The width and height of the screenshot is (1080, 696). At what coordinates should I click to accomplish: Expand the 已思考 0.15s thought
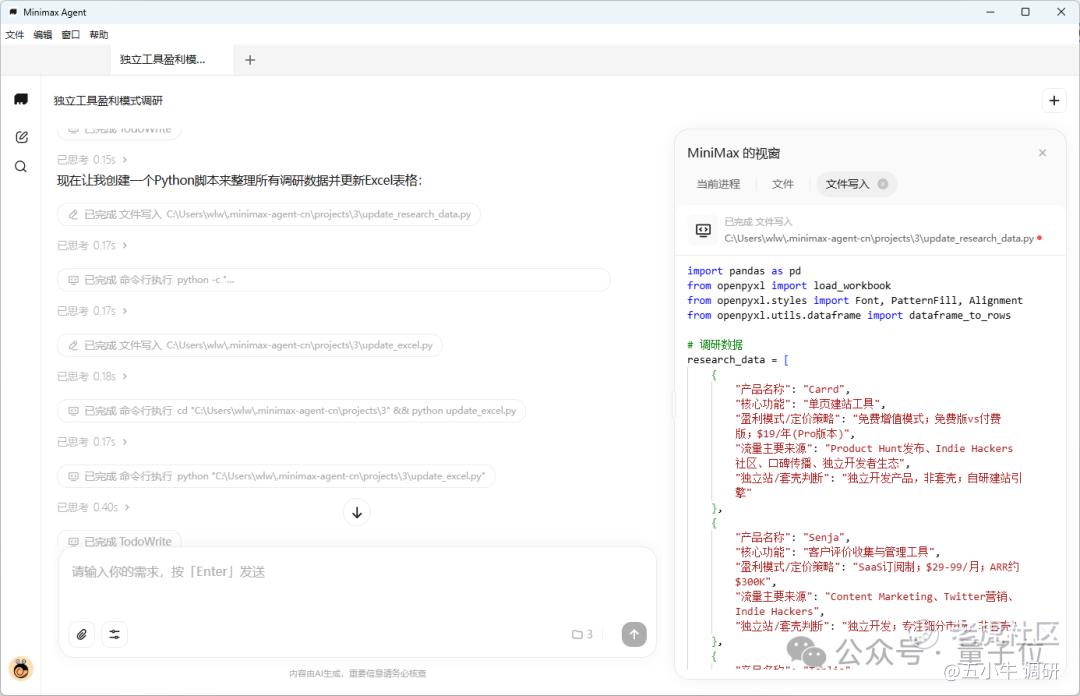point(92,159)
